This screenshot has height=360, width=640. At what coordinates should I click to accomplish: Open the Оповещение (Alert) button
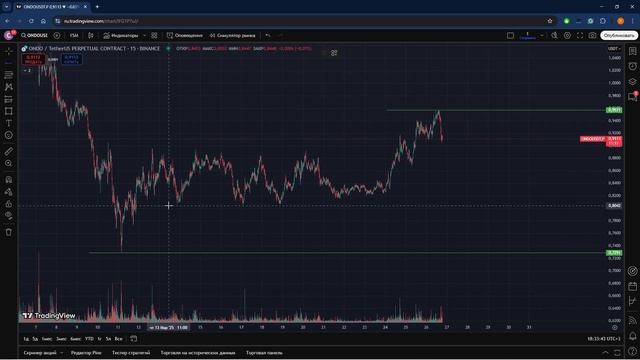[x=185, y=36]
